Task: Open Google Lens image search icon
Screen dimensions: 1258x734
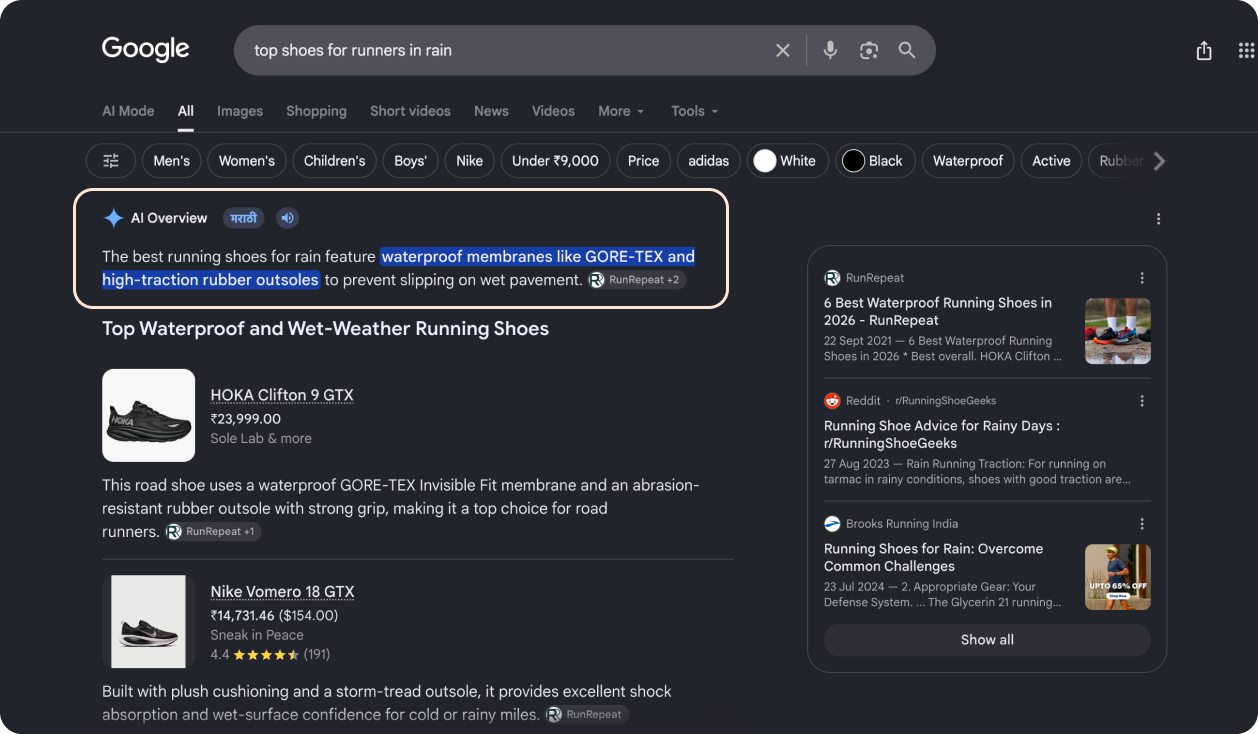Action: coord(868,50)
